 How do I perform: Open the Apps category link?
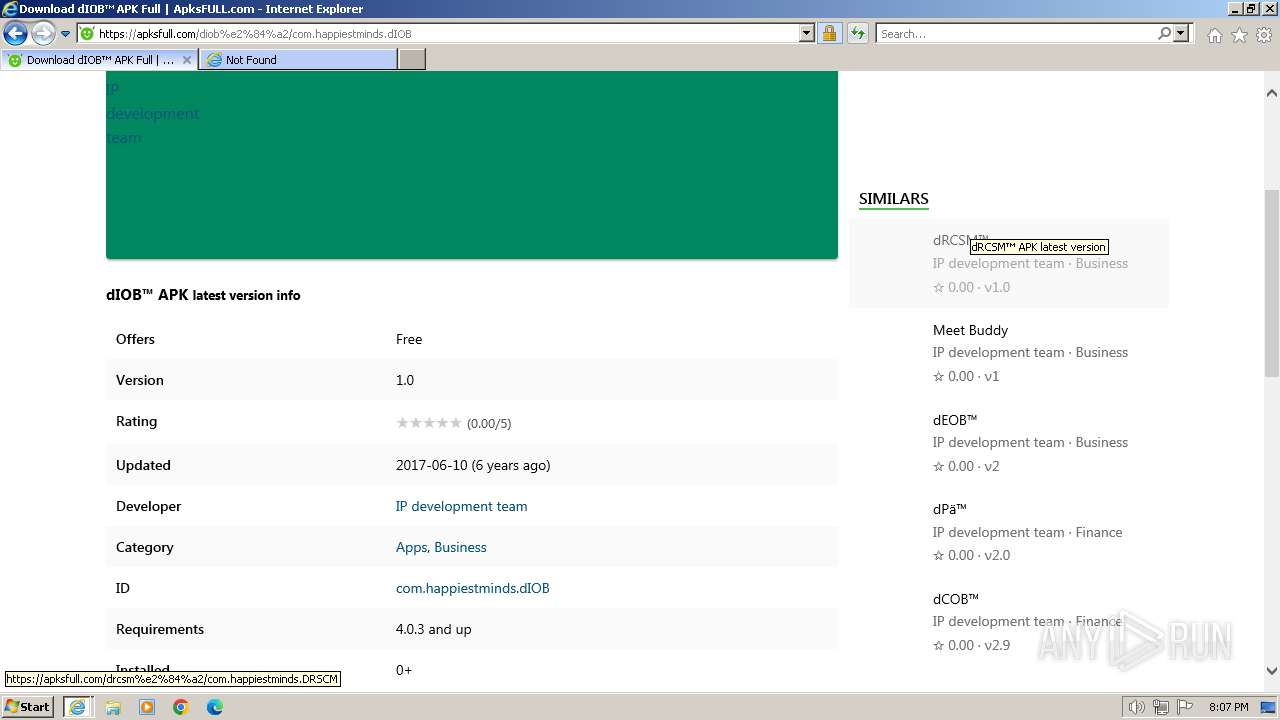click(412, 547)
